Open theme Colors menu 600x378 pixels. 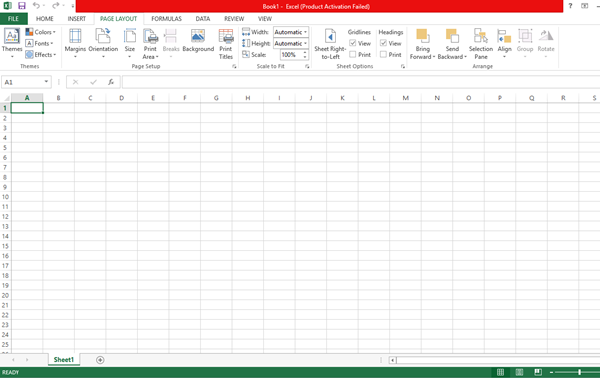point(41,32)
